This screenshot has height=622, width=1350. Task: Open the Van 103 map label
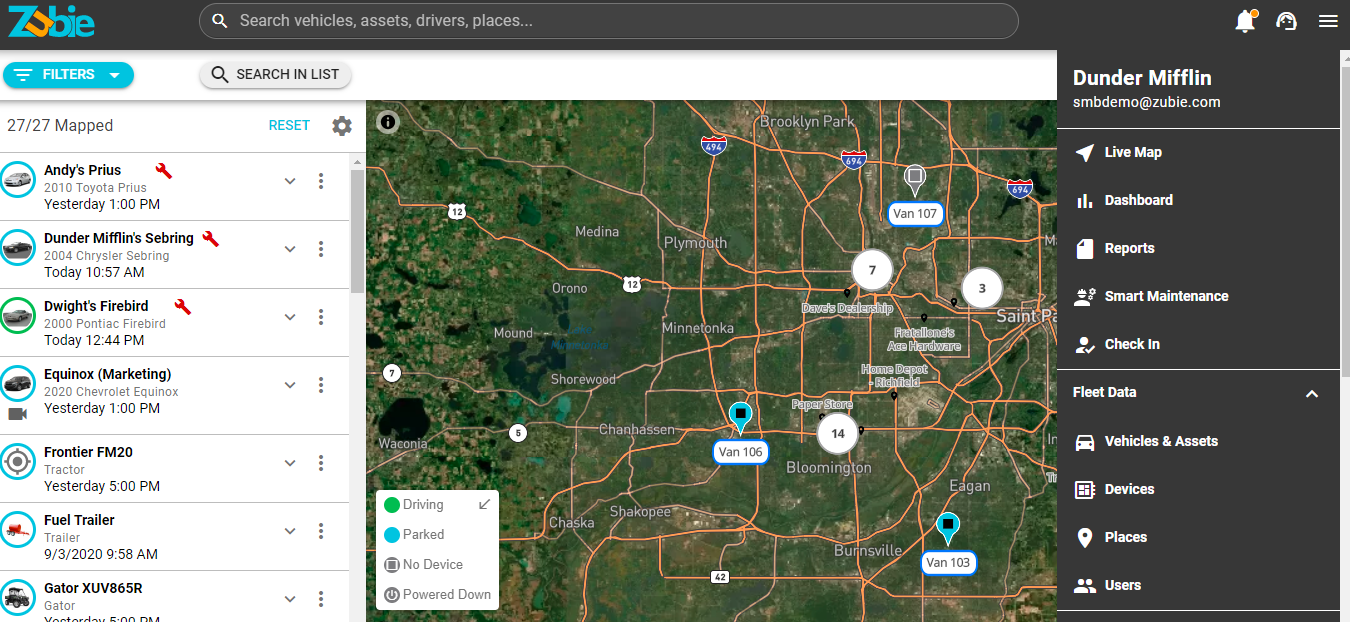click(948, 563)
